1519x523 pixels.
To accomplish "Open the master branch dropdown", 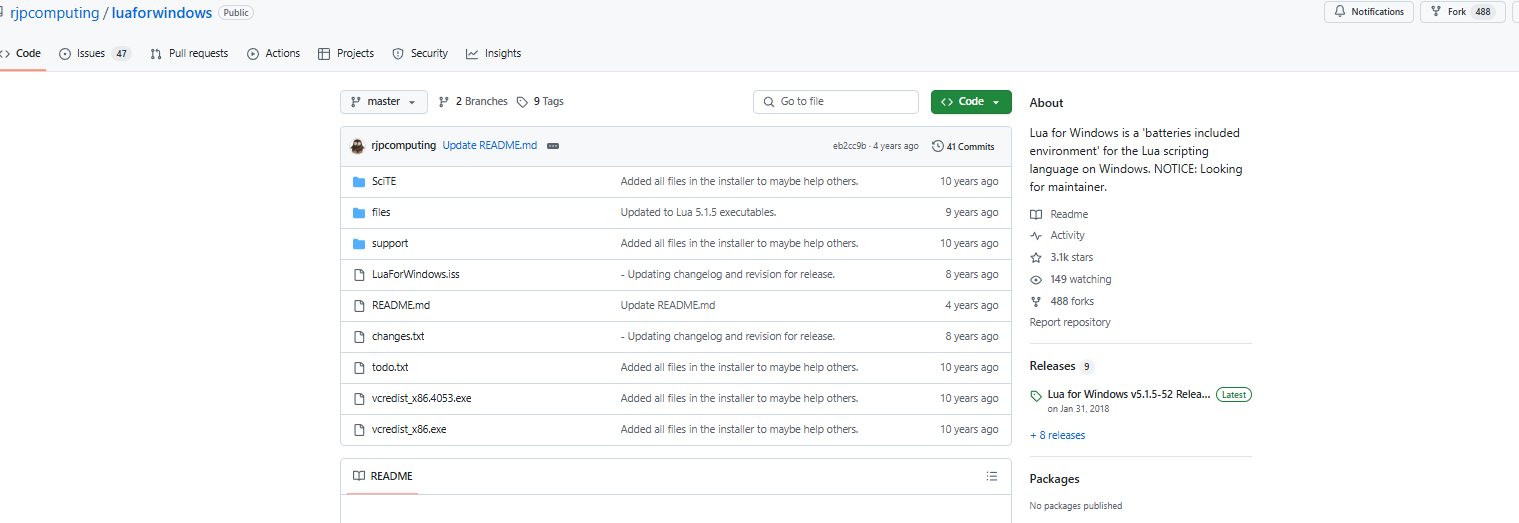I will coord(384,102).
